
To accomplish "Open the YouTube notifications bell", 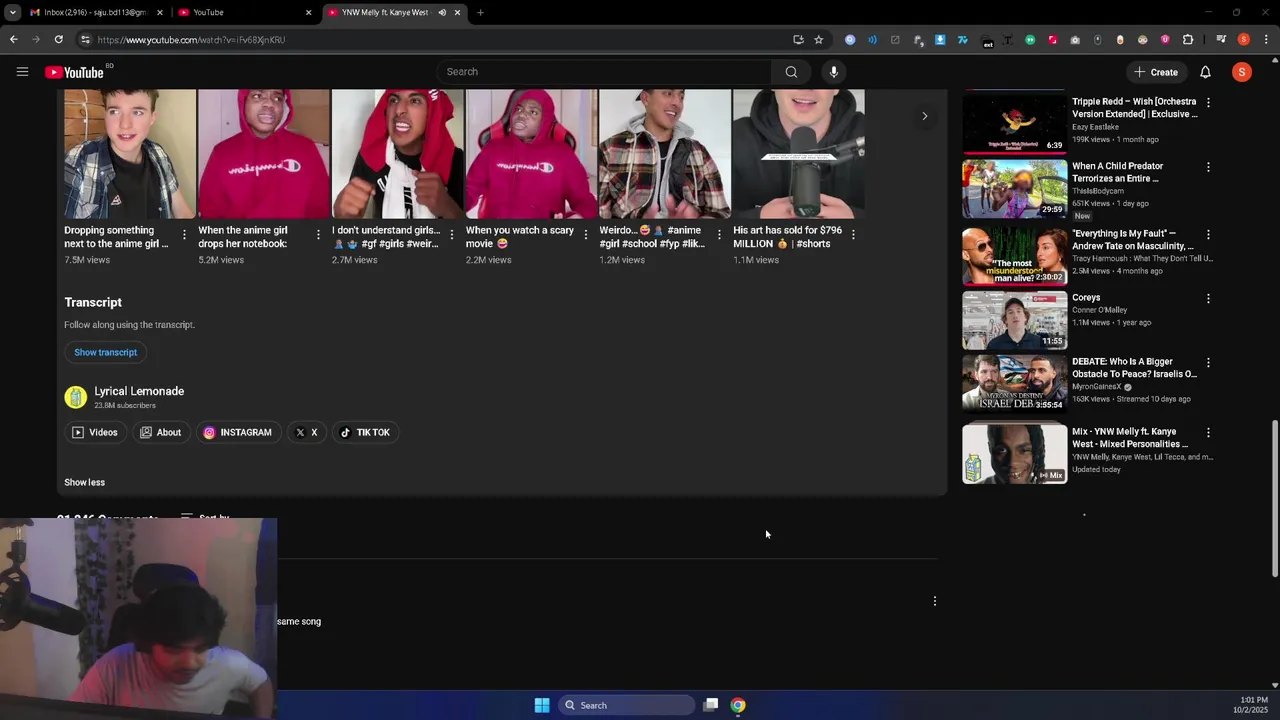I will point(1205,72).
